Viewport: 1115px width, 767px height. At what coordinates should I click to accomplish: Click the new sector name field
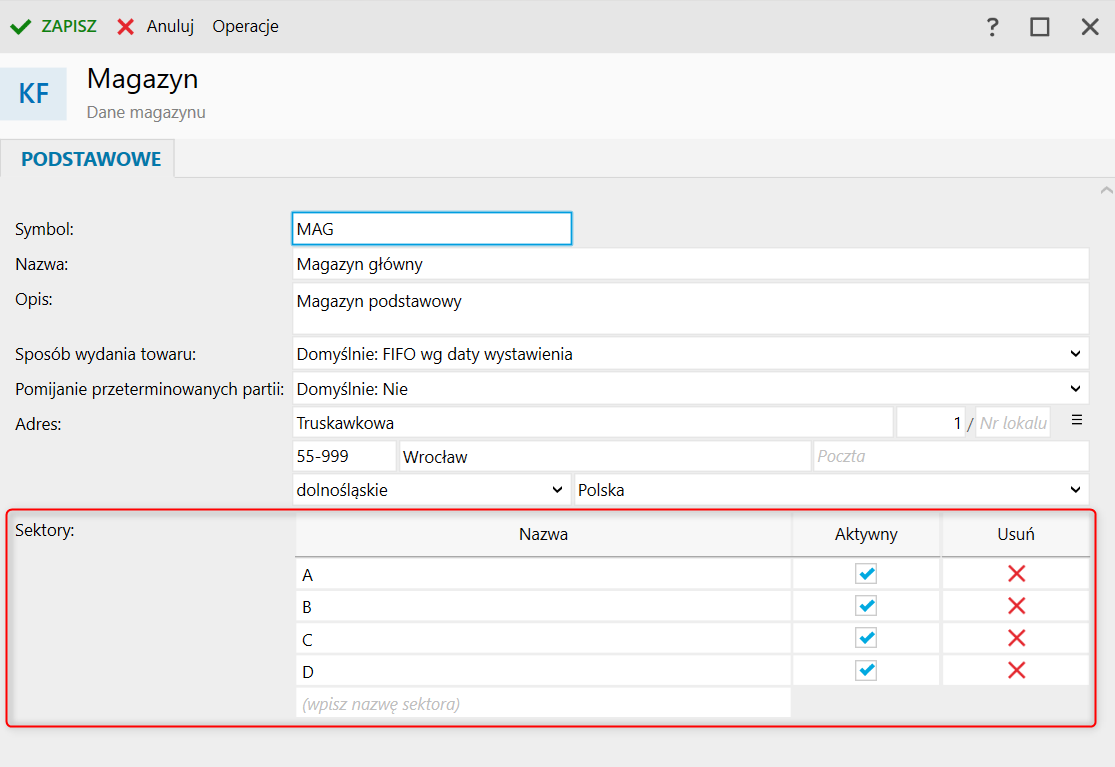pos(543,704)
